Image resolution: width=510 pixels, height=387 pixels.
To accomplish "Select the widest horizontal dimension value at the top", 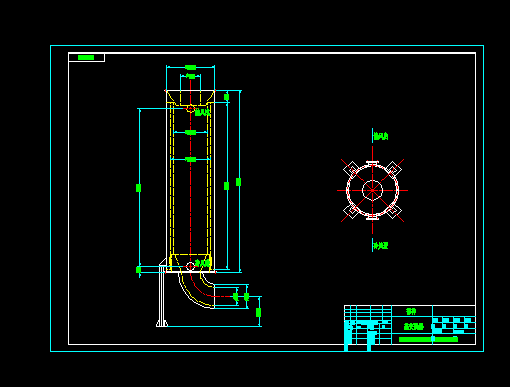I will click(190, 67).
